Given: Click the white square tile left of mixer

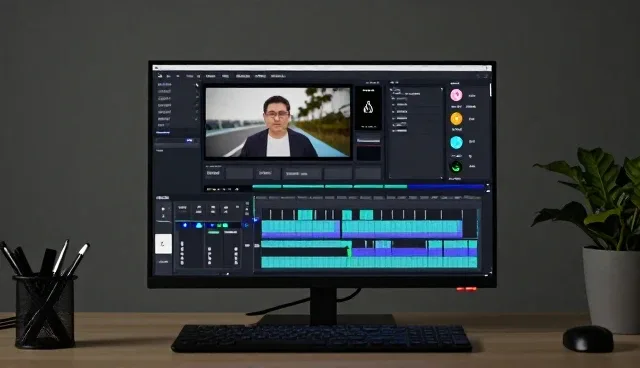Looking at the screenshot, I should click(x=163, y=244).
